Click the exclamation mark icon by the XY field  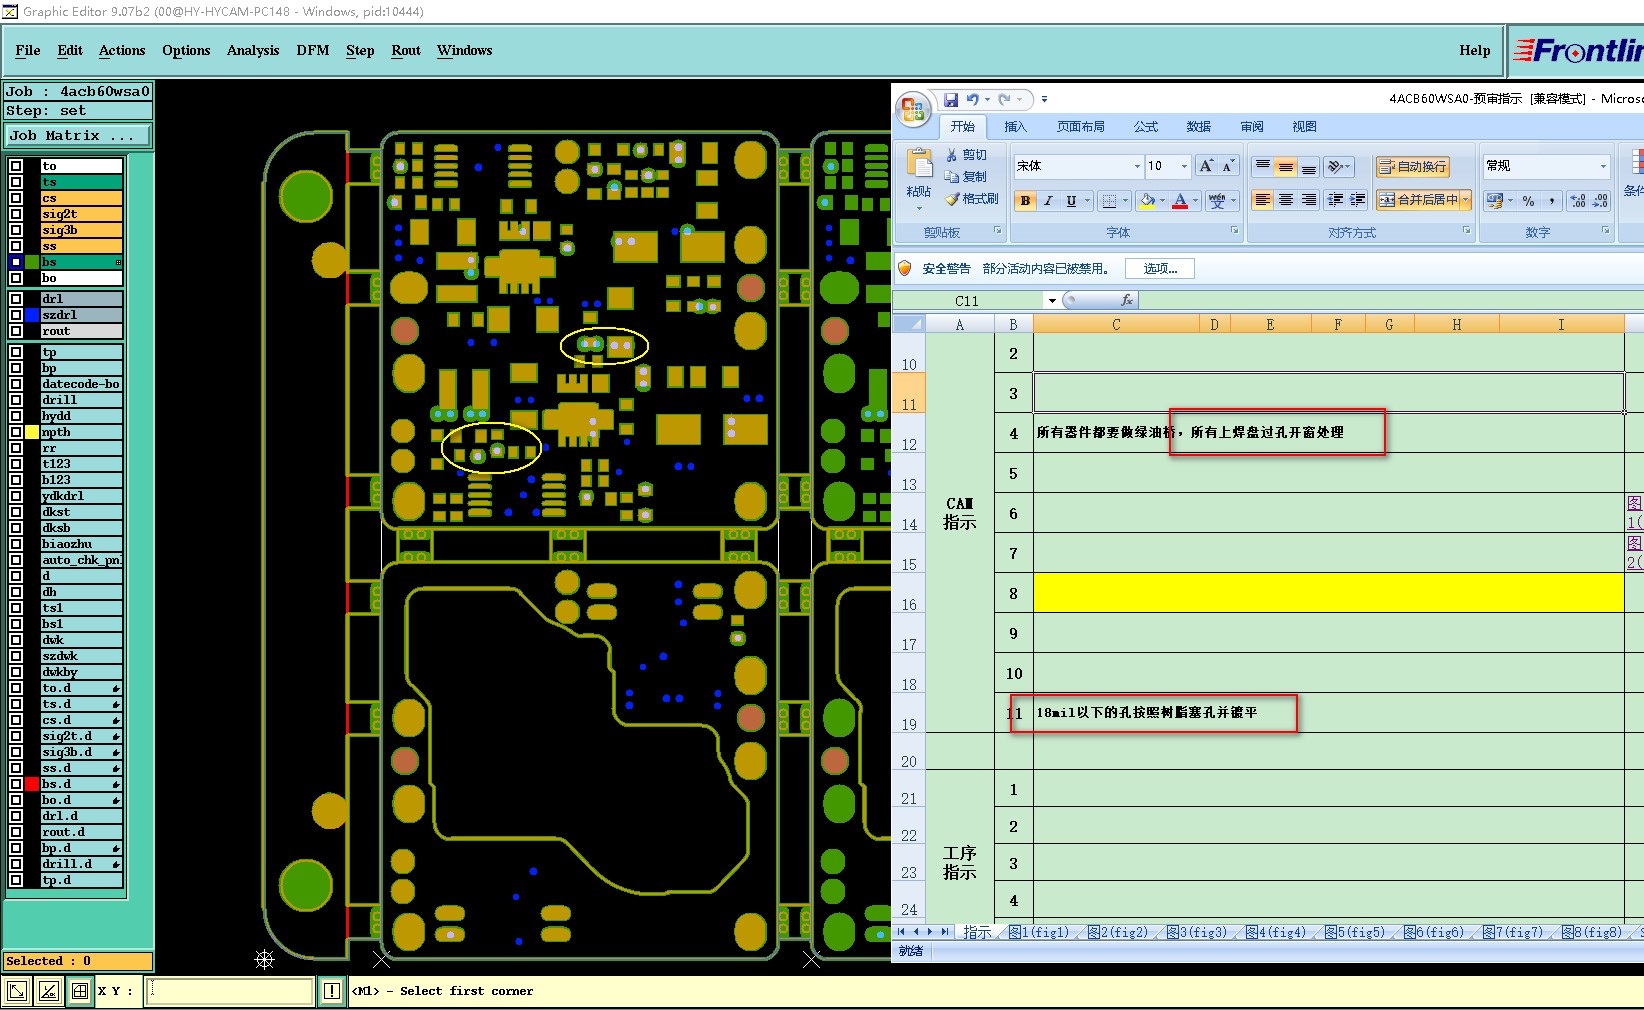tap(332, 991)
